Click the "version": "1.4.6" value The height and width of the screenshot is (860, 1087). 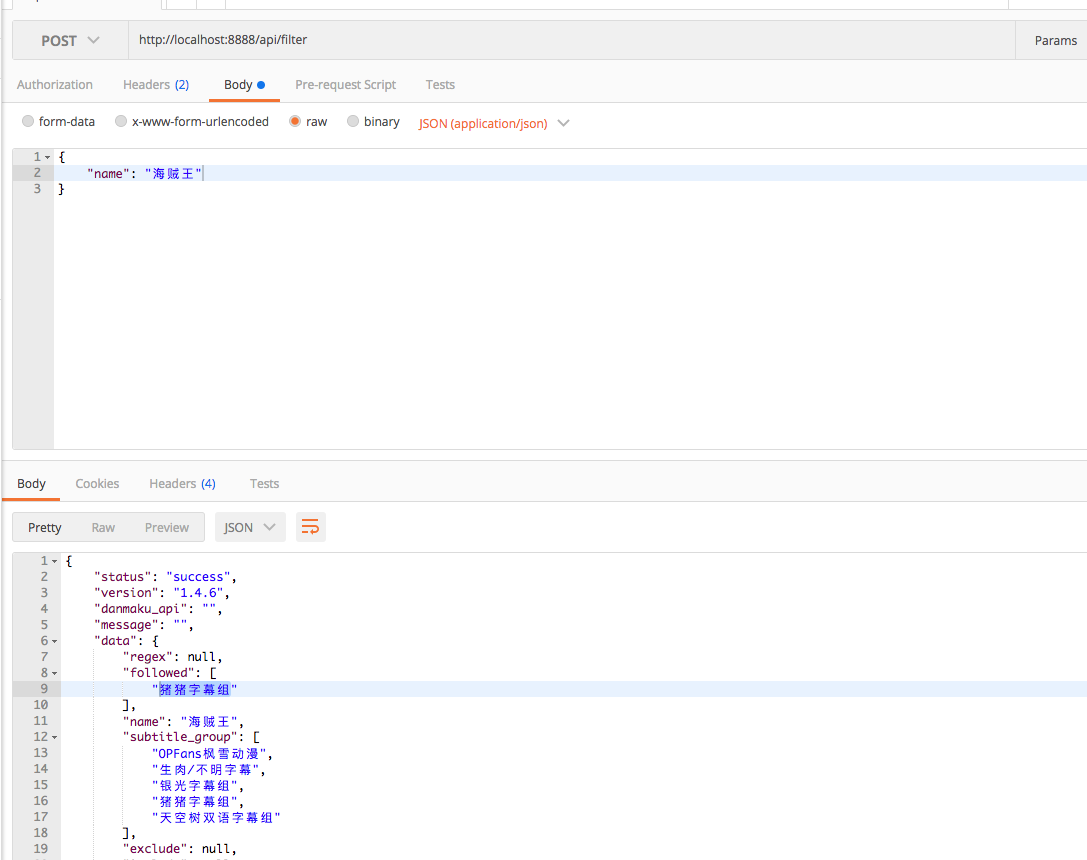pos(198,593)
